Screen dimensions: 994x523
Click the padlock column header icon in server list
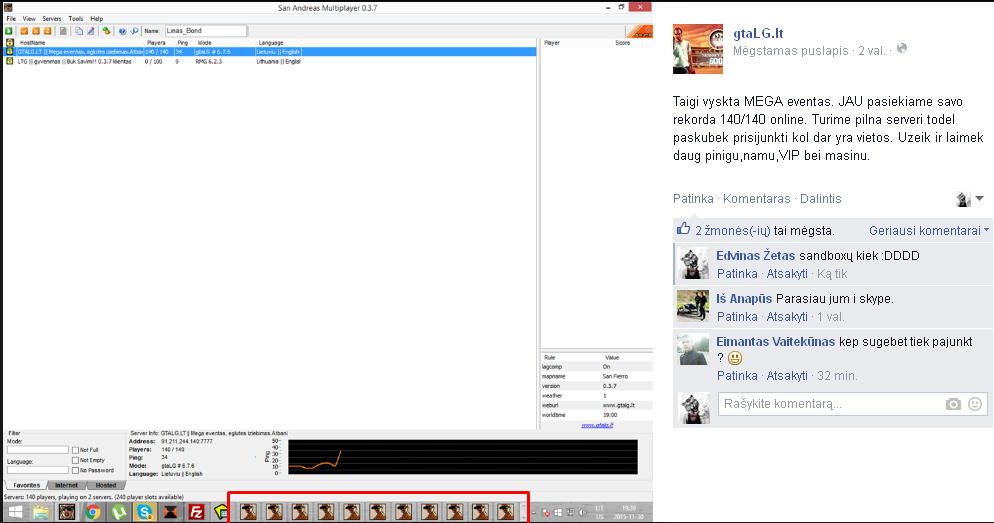click(10, 42)
